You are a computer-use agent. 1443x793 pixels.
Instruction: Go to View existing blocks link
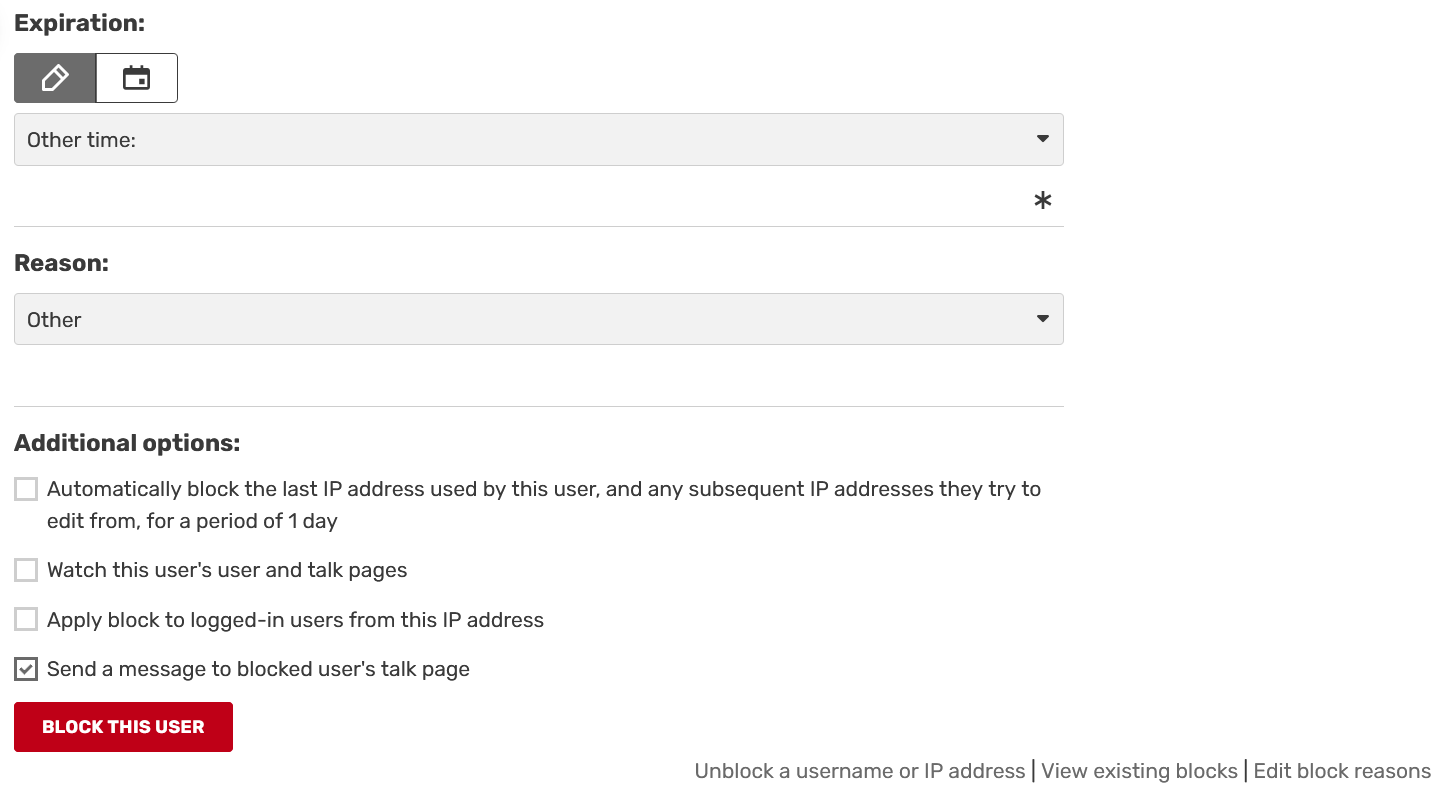[x=1139, y=771]
